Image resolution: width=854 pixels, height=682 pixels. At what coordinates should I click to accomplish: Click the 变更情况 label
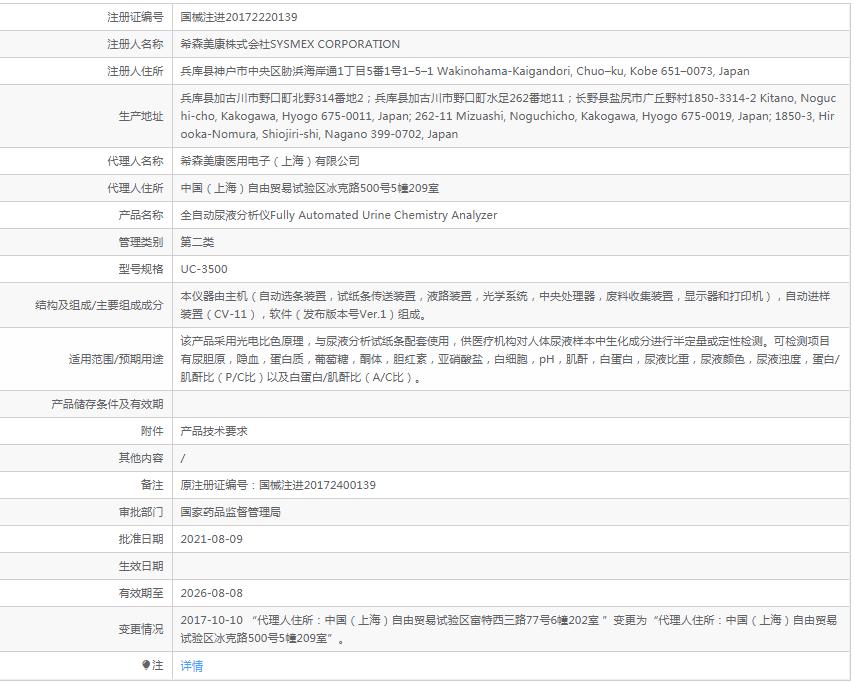(x=141, y=629)
